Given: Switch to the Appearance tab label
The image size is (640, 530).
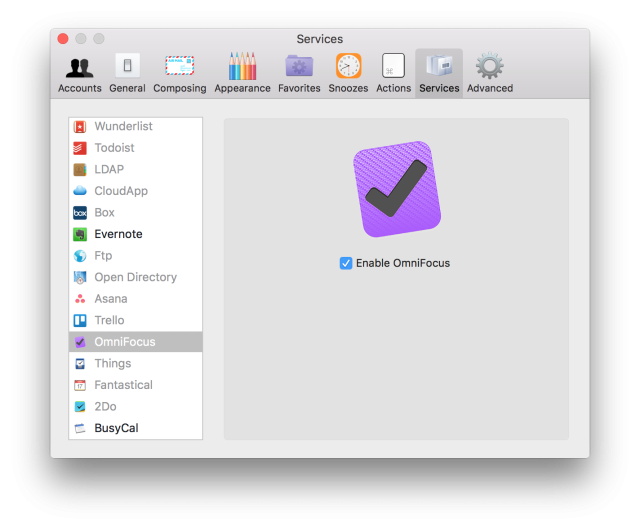Looking at the screenshot, I should pyautogui.click(x=242, y=89).
